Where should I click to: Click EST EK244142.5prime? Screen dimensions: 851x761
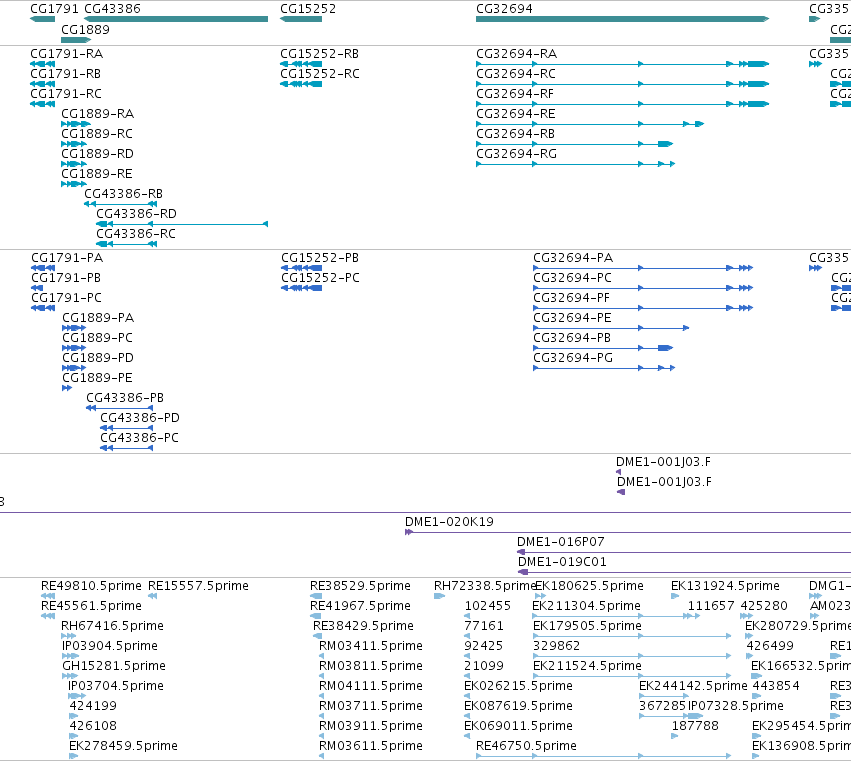pyautogui.click(x=694, y=686)
